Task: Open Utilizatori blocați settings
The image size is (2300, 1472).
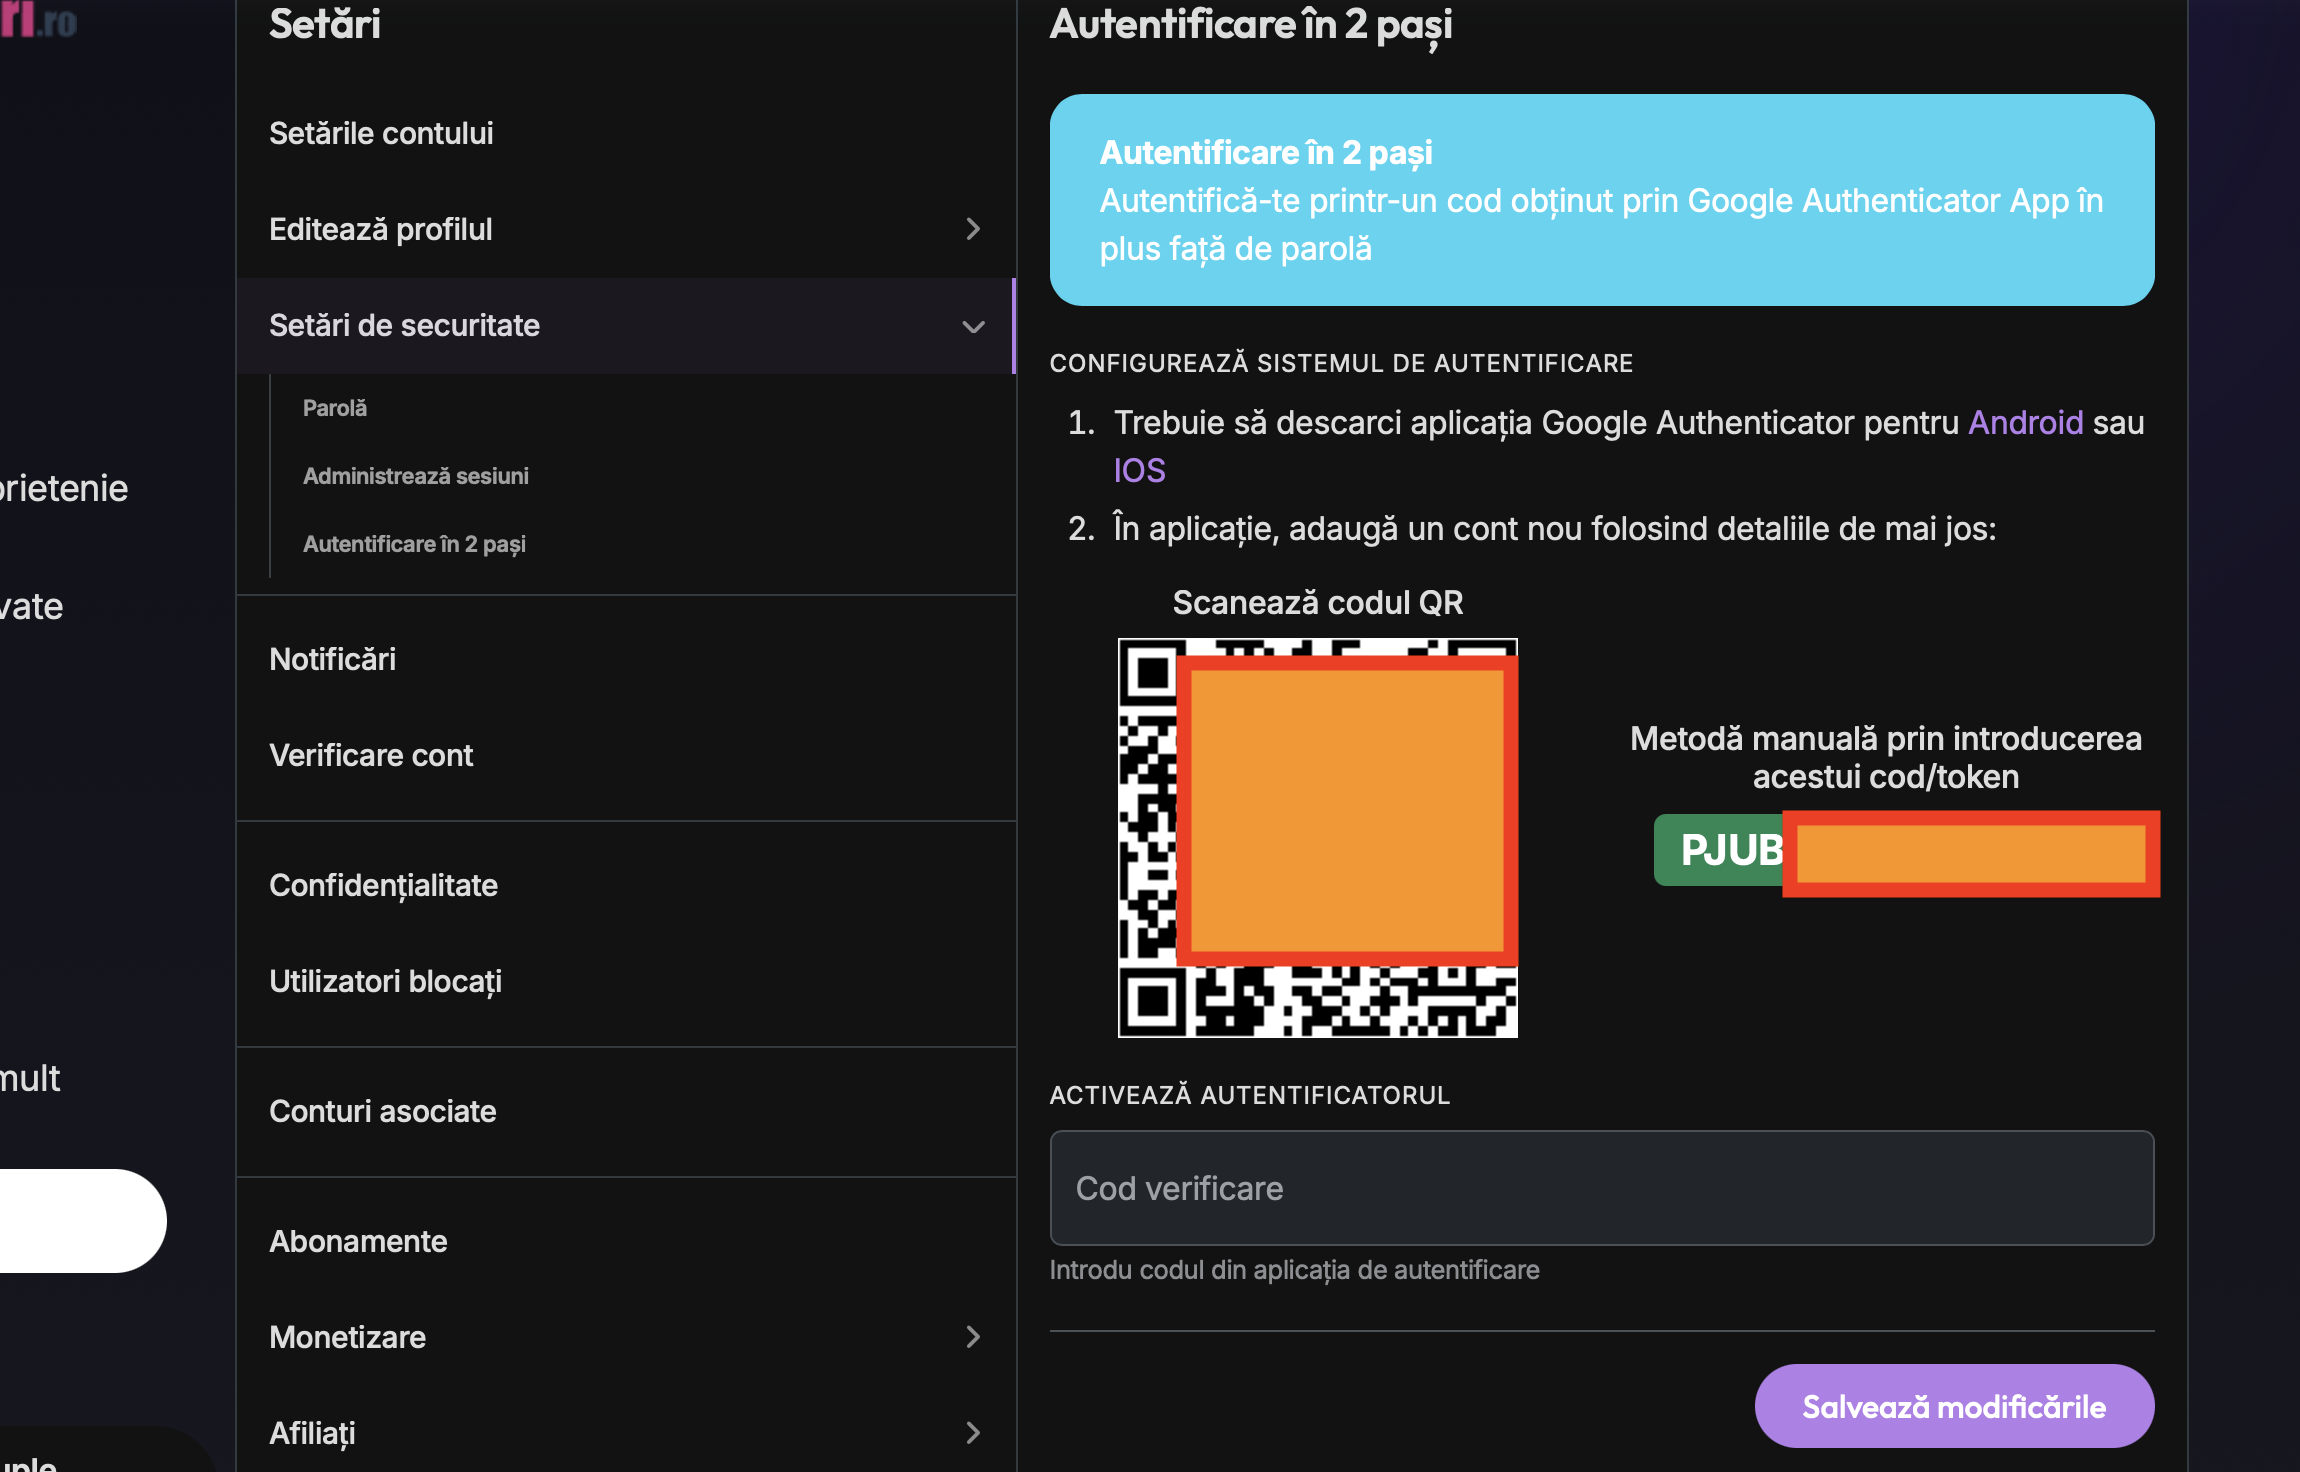Action: [x=385, y=981]
